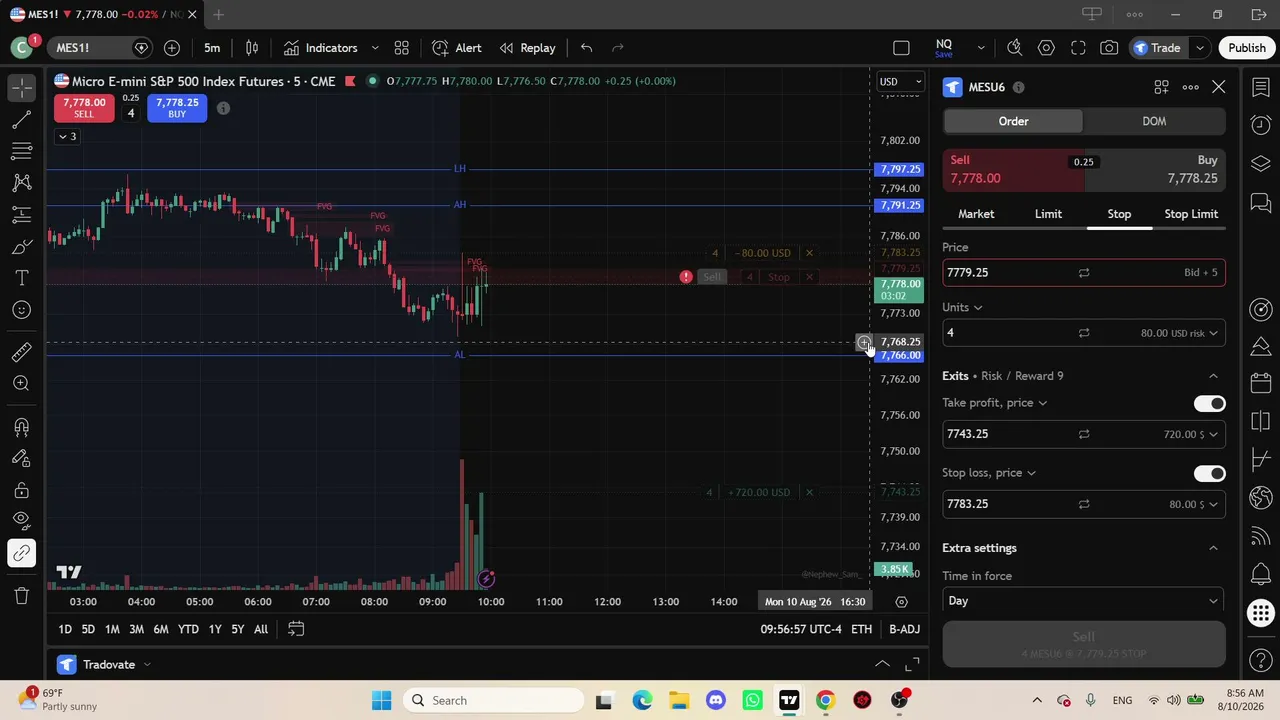
Task: Click the Trade button
Action: tap(1157, 48)
